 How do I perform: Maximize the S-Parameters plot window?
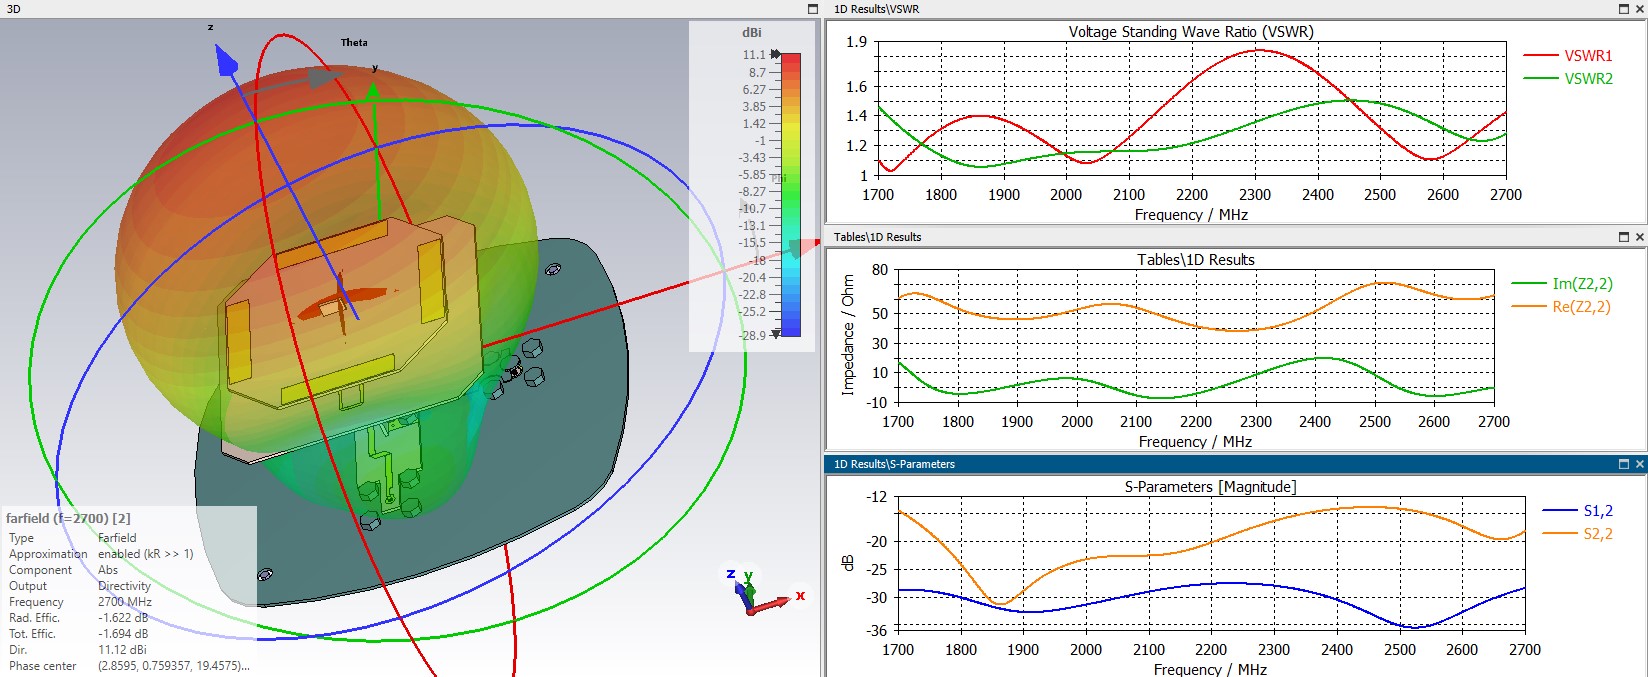point(1624,464)
